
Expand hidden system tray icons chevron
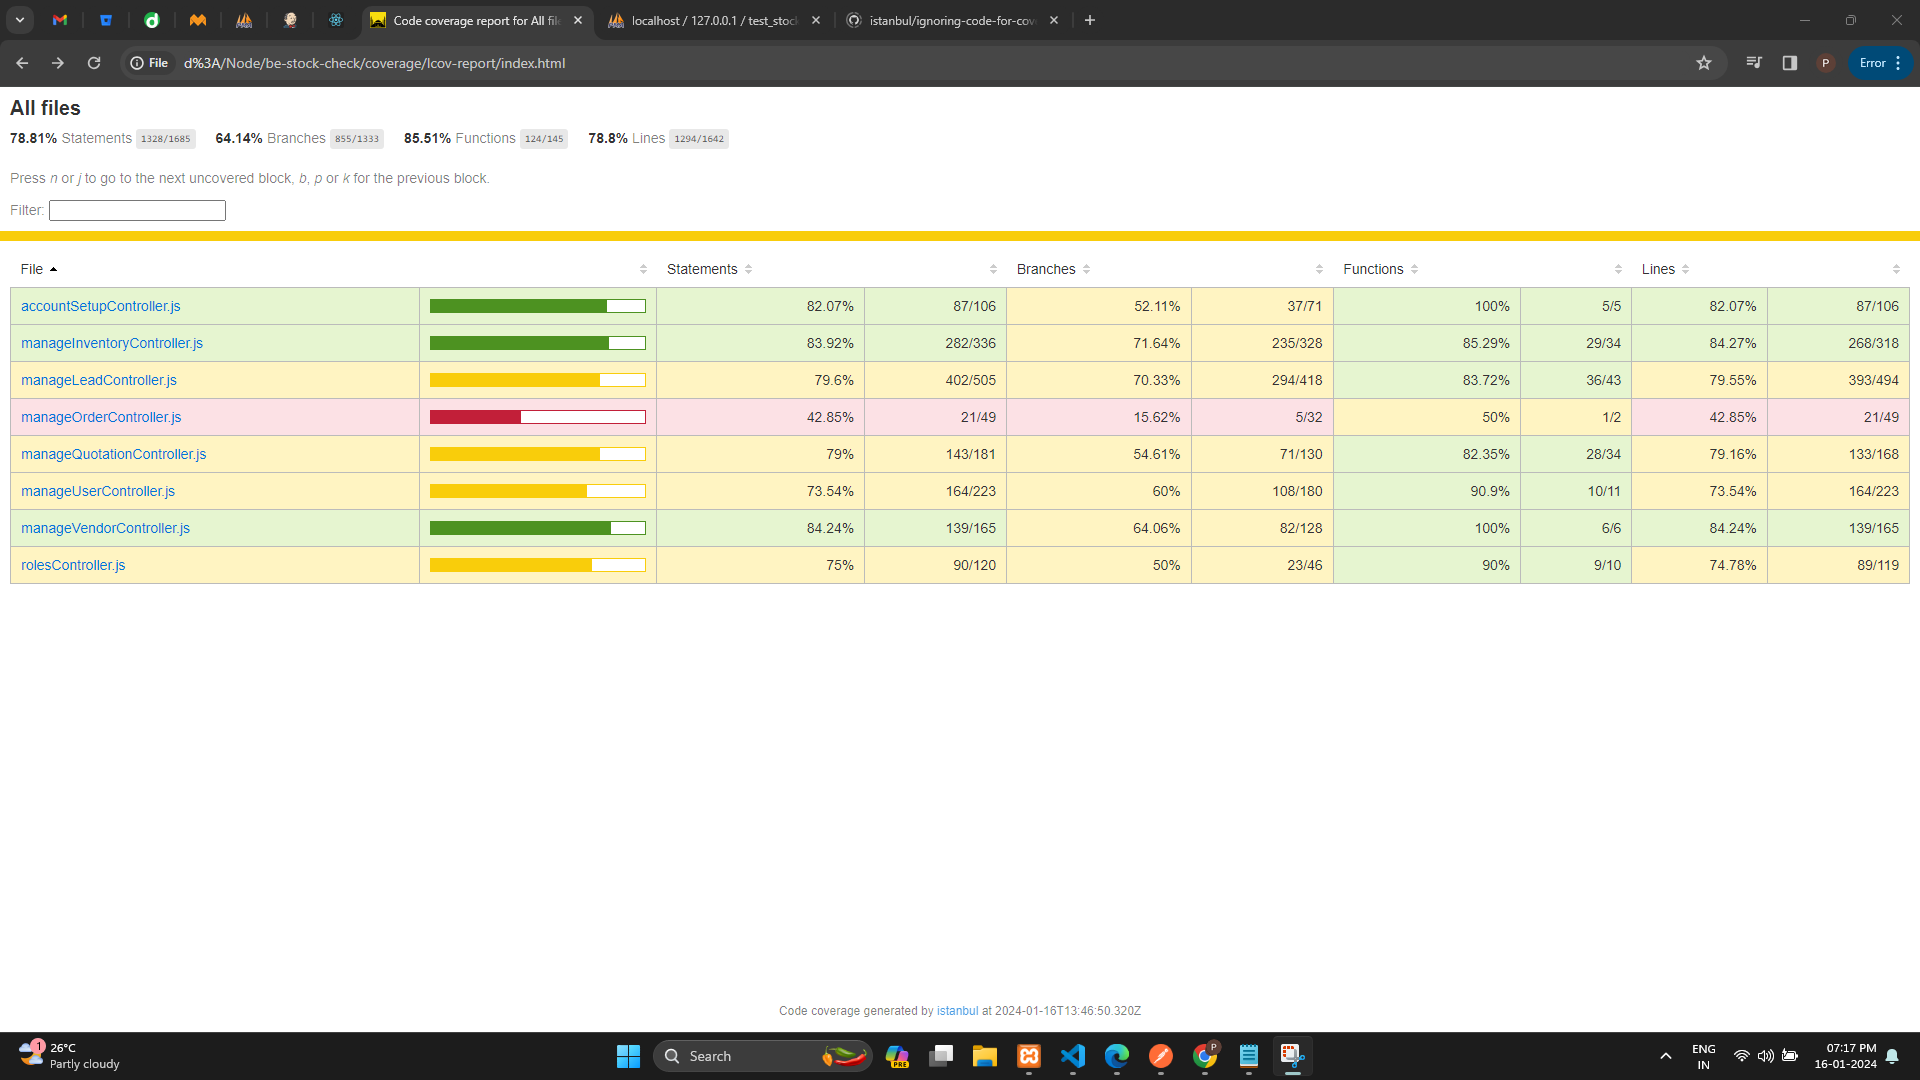(x=1665, y=1056)
